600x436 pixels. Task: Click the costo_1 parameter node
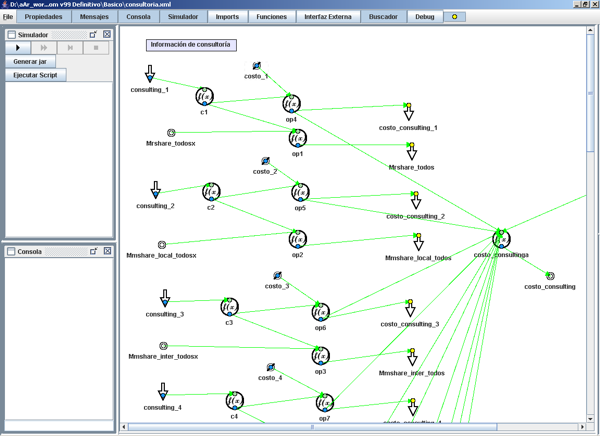(256, 67)
